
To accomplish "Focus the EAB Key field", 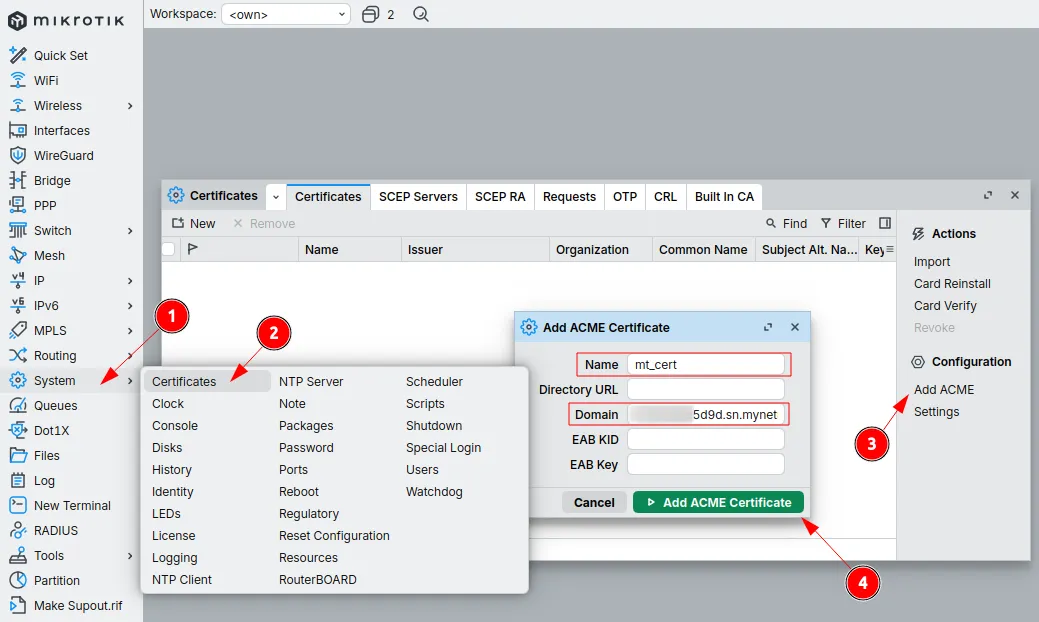I will pyautogui.click(x=706, y=464).
